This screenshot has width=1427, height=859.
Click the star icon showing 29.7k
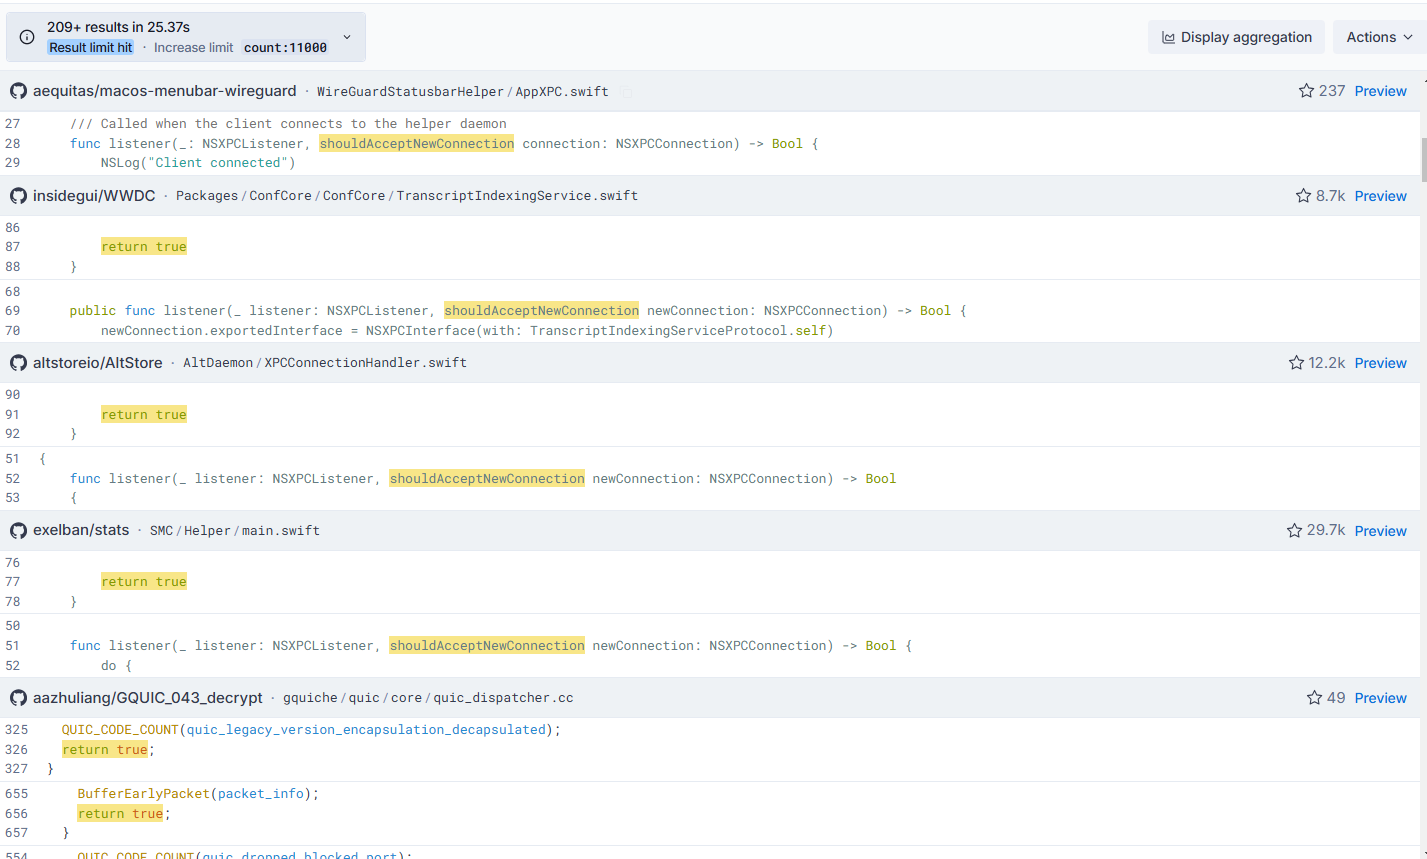pos(1294,531)
